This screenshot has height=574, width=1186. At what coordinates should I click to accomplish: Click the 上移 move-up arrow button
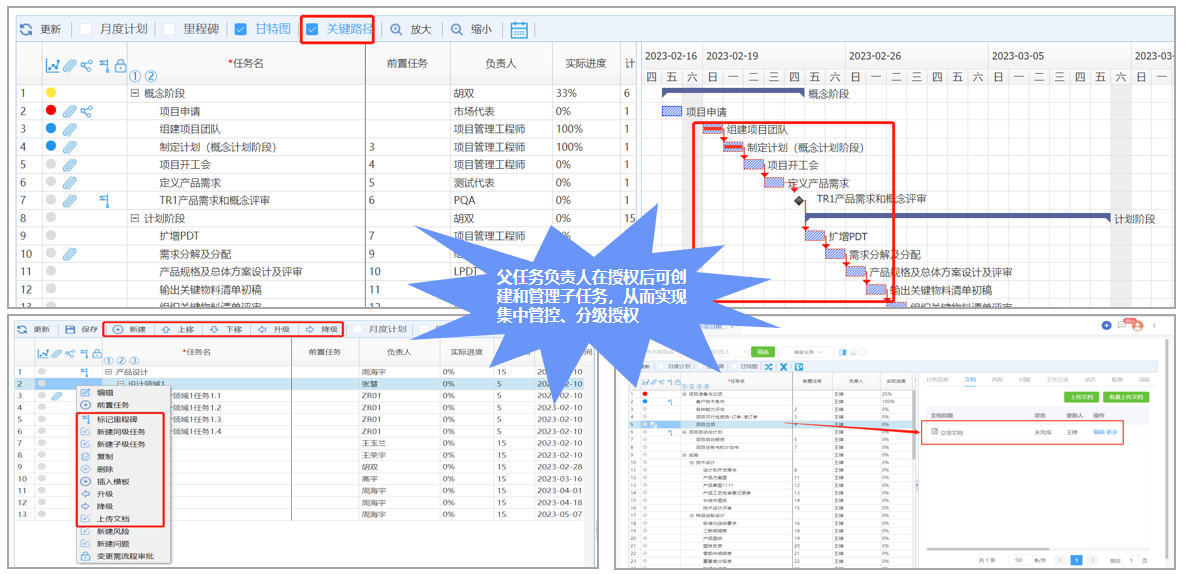coord(167,328)
